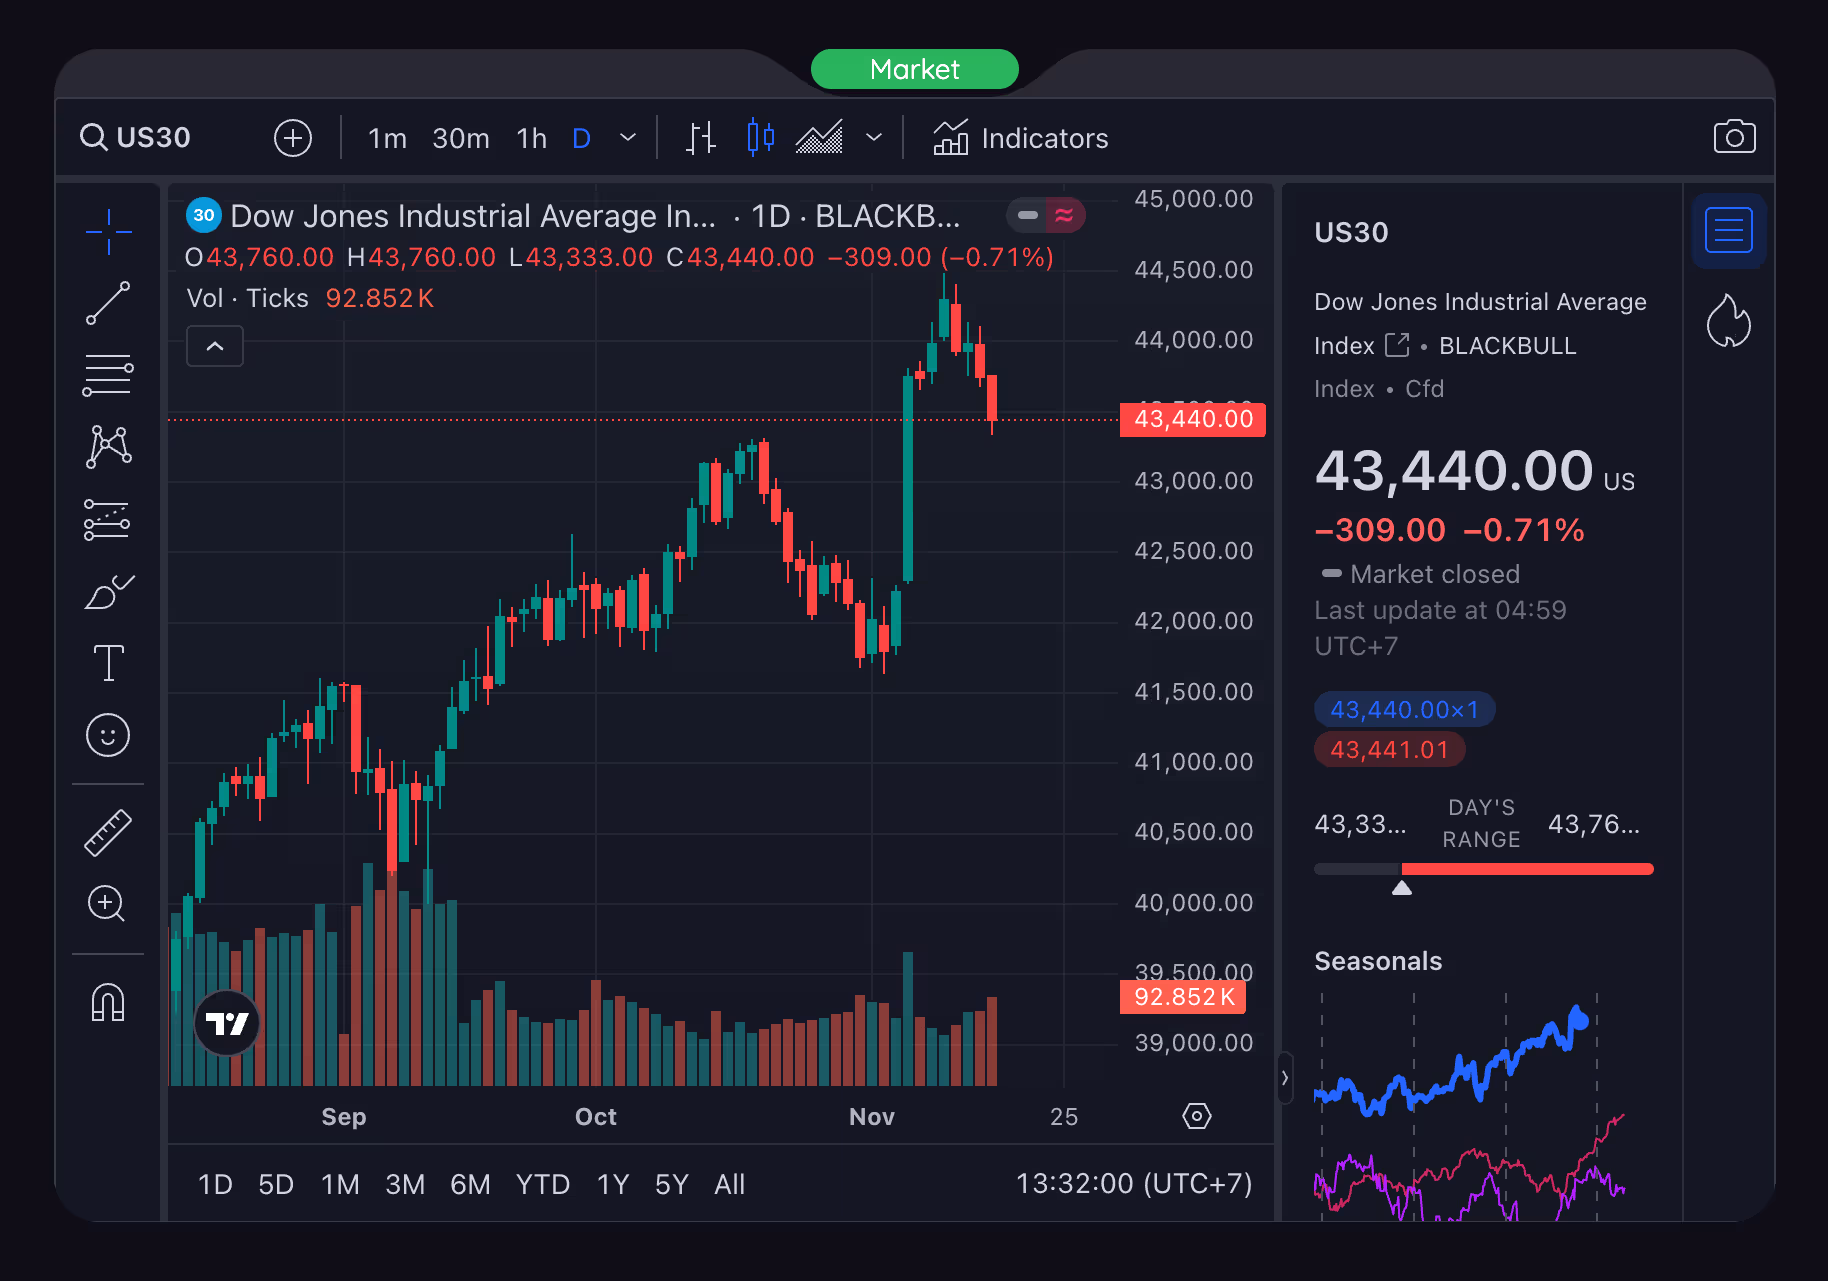Screen dimensions: 1828x1281
Task: Click the 13:32:00 (UTC+7) timezone clock
Action: click(1134, 1184)
